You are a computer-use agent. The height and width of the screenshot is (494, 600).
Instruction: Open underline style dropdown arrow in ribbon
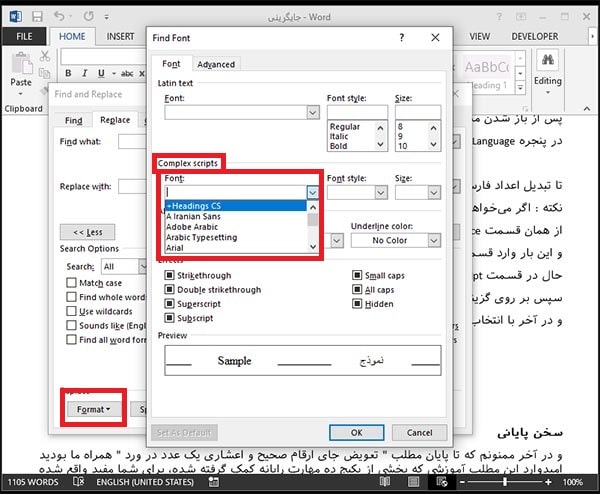coord(114,73)
